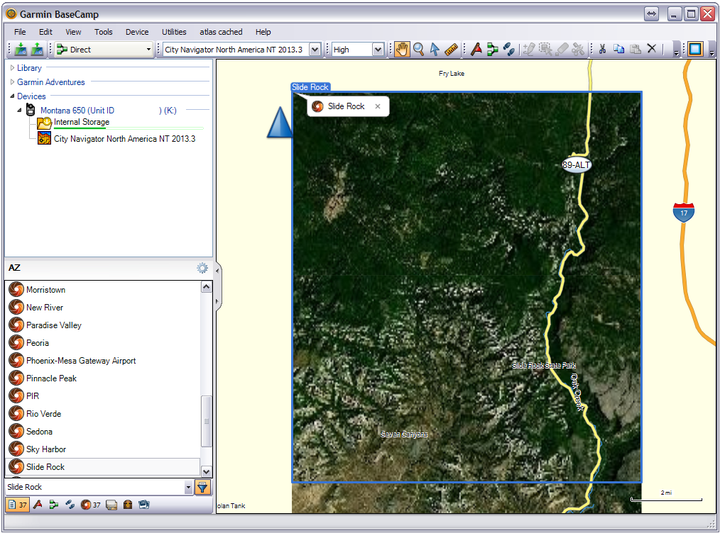The width and height of the screenshot is (720, 533).
Task: Select the New Route tool
Action: [x=492, y=49]
